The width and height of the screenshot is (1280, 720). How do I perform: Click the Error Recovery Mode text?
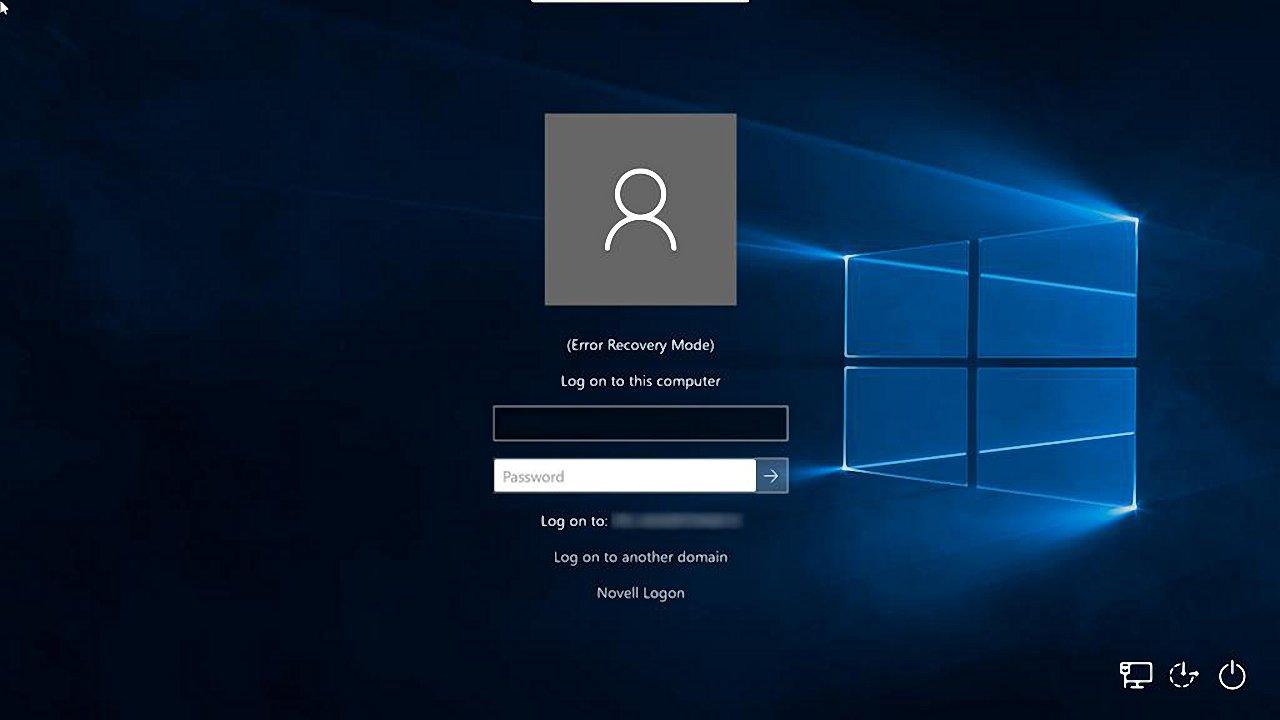[x=640, y=344]
